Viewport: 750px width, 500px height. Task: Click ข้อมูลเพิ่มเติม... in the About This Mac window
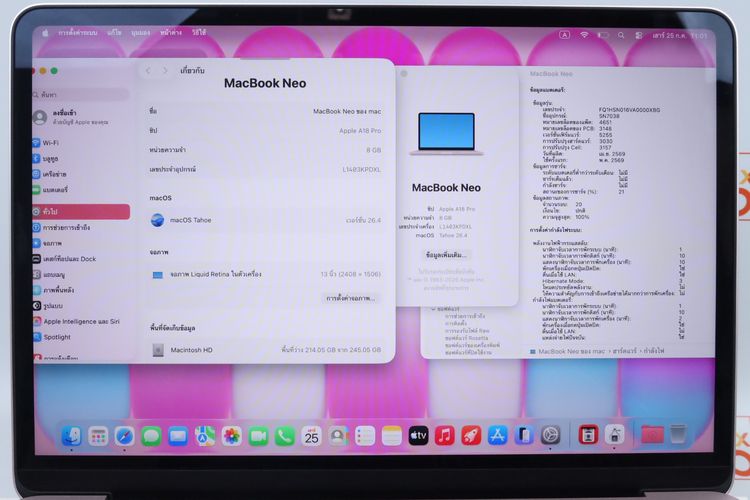pyautogui.click(x=446, y=255)
